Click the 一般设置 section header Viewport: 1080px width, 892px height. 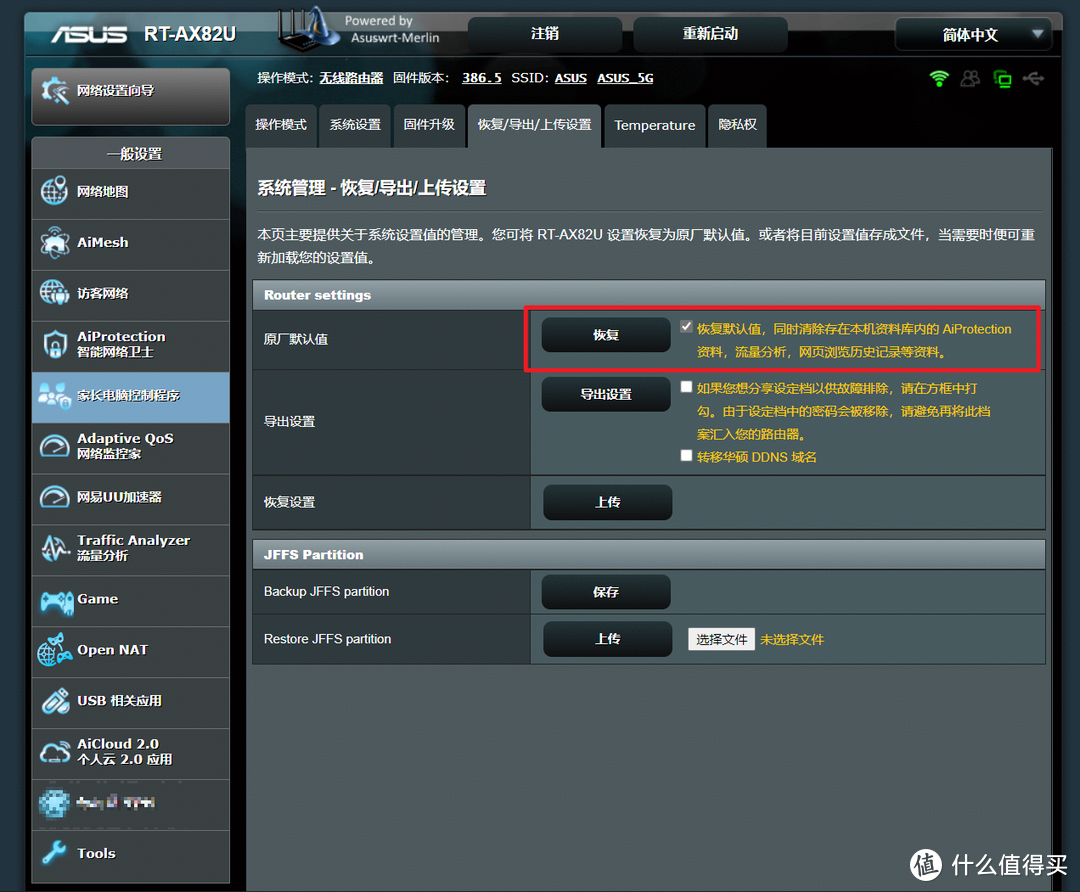tap(131, 153)
